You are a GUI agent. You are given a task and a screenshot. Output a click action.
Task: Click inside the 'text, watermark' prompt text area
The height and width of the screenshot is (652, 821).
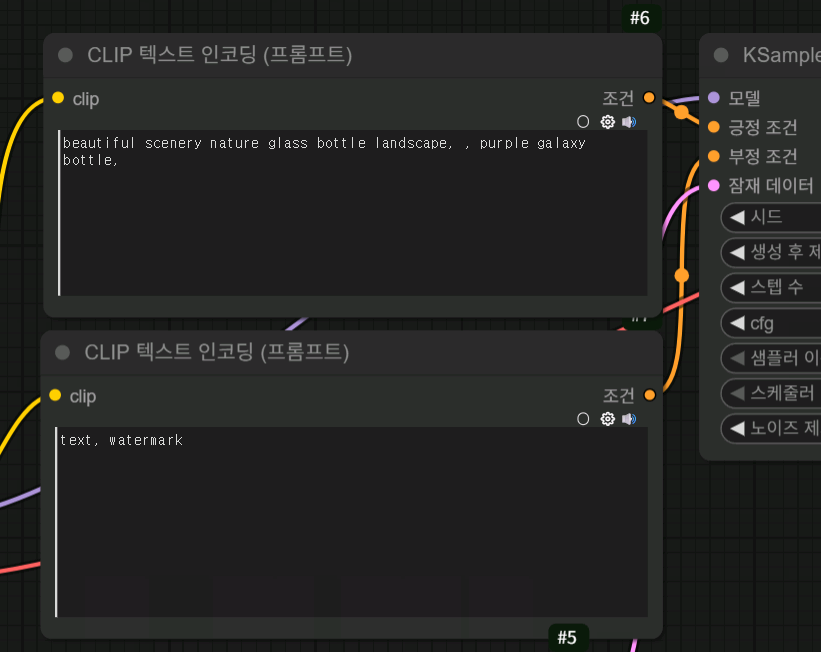(350, 520)
